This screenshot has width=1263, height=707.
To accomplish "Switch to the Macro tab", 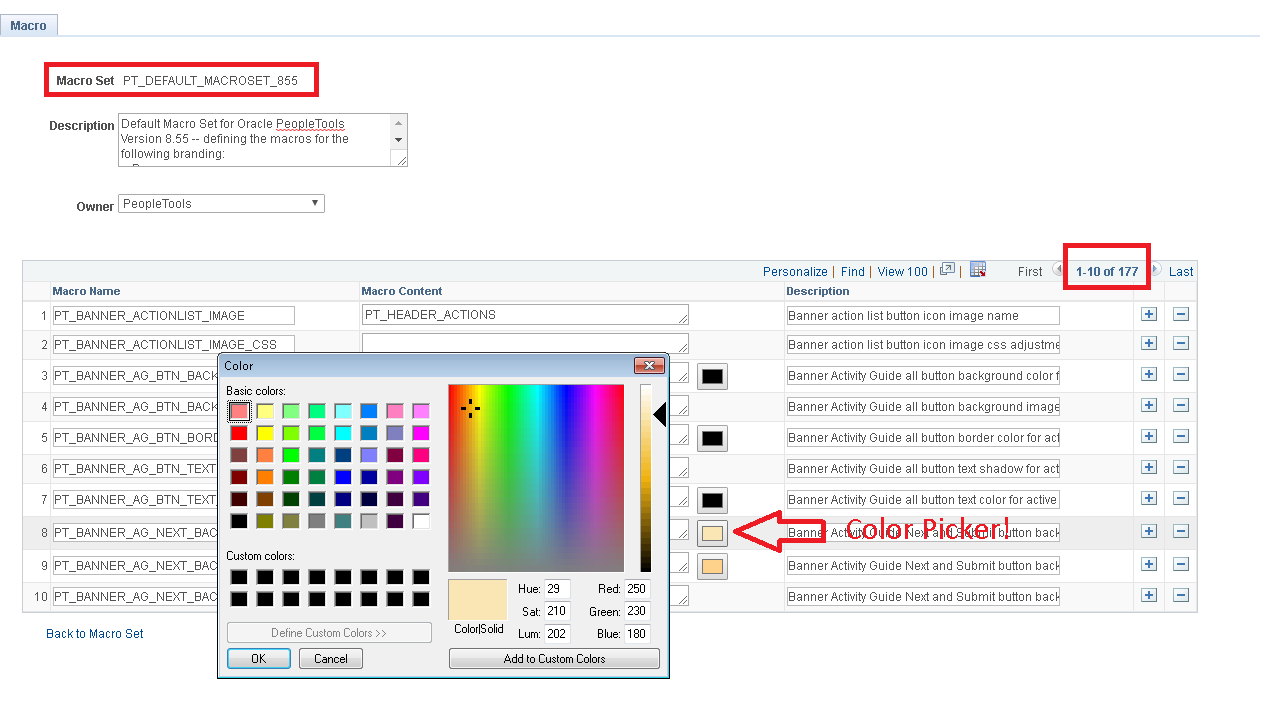I will tap(28, 25).
